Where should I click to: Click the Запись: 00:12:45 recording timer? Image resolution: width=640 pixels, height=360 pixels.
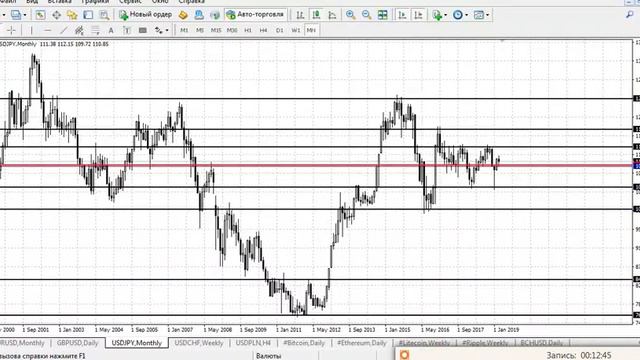579,356
